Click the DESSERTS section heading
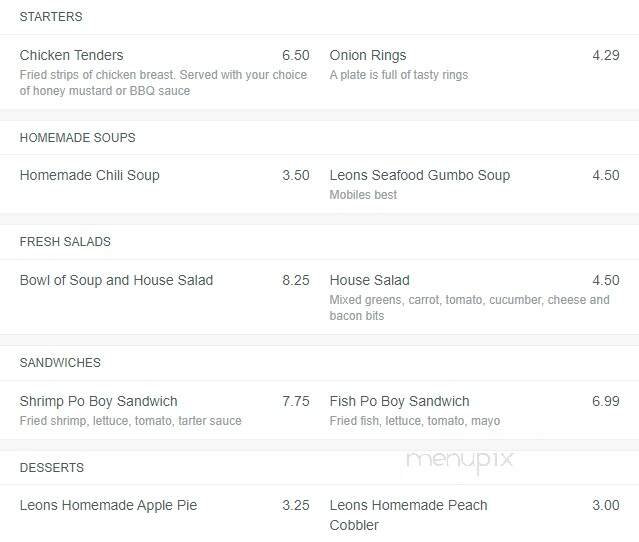 tap(52, 467)
